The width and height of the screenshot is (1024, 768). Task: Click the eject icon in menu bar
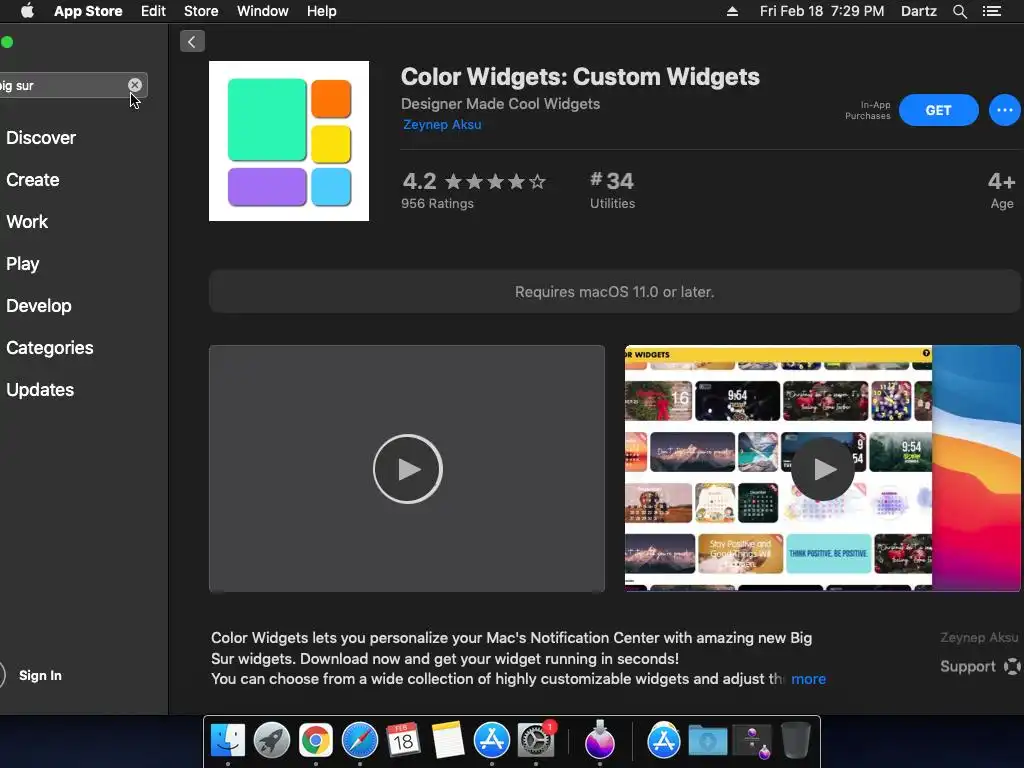point(732,11)
